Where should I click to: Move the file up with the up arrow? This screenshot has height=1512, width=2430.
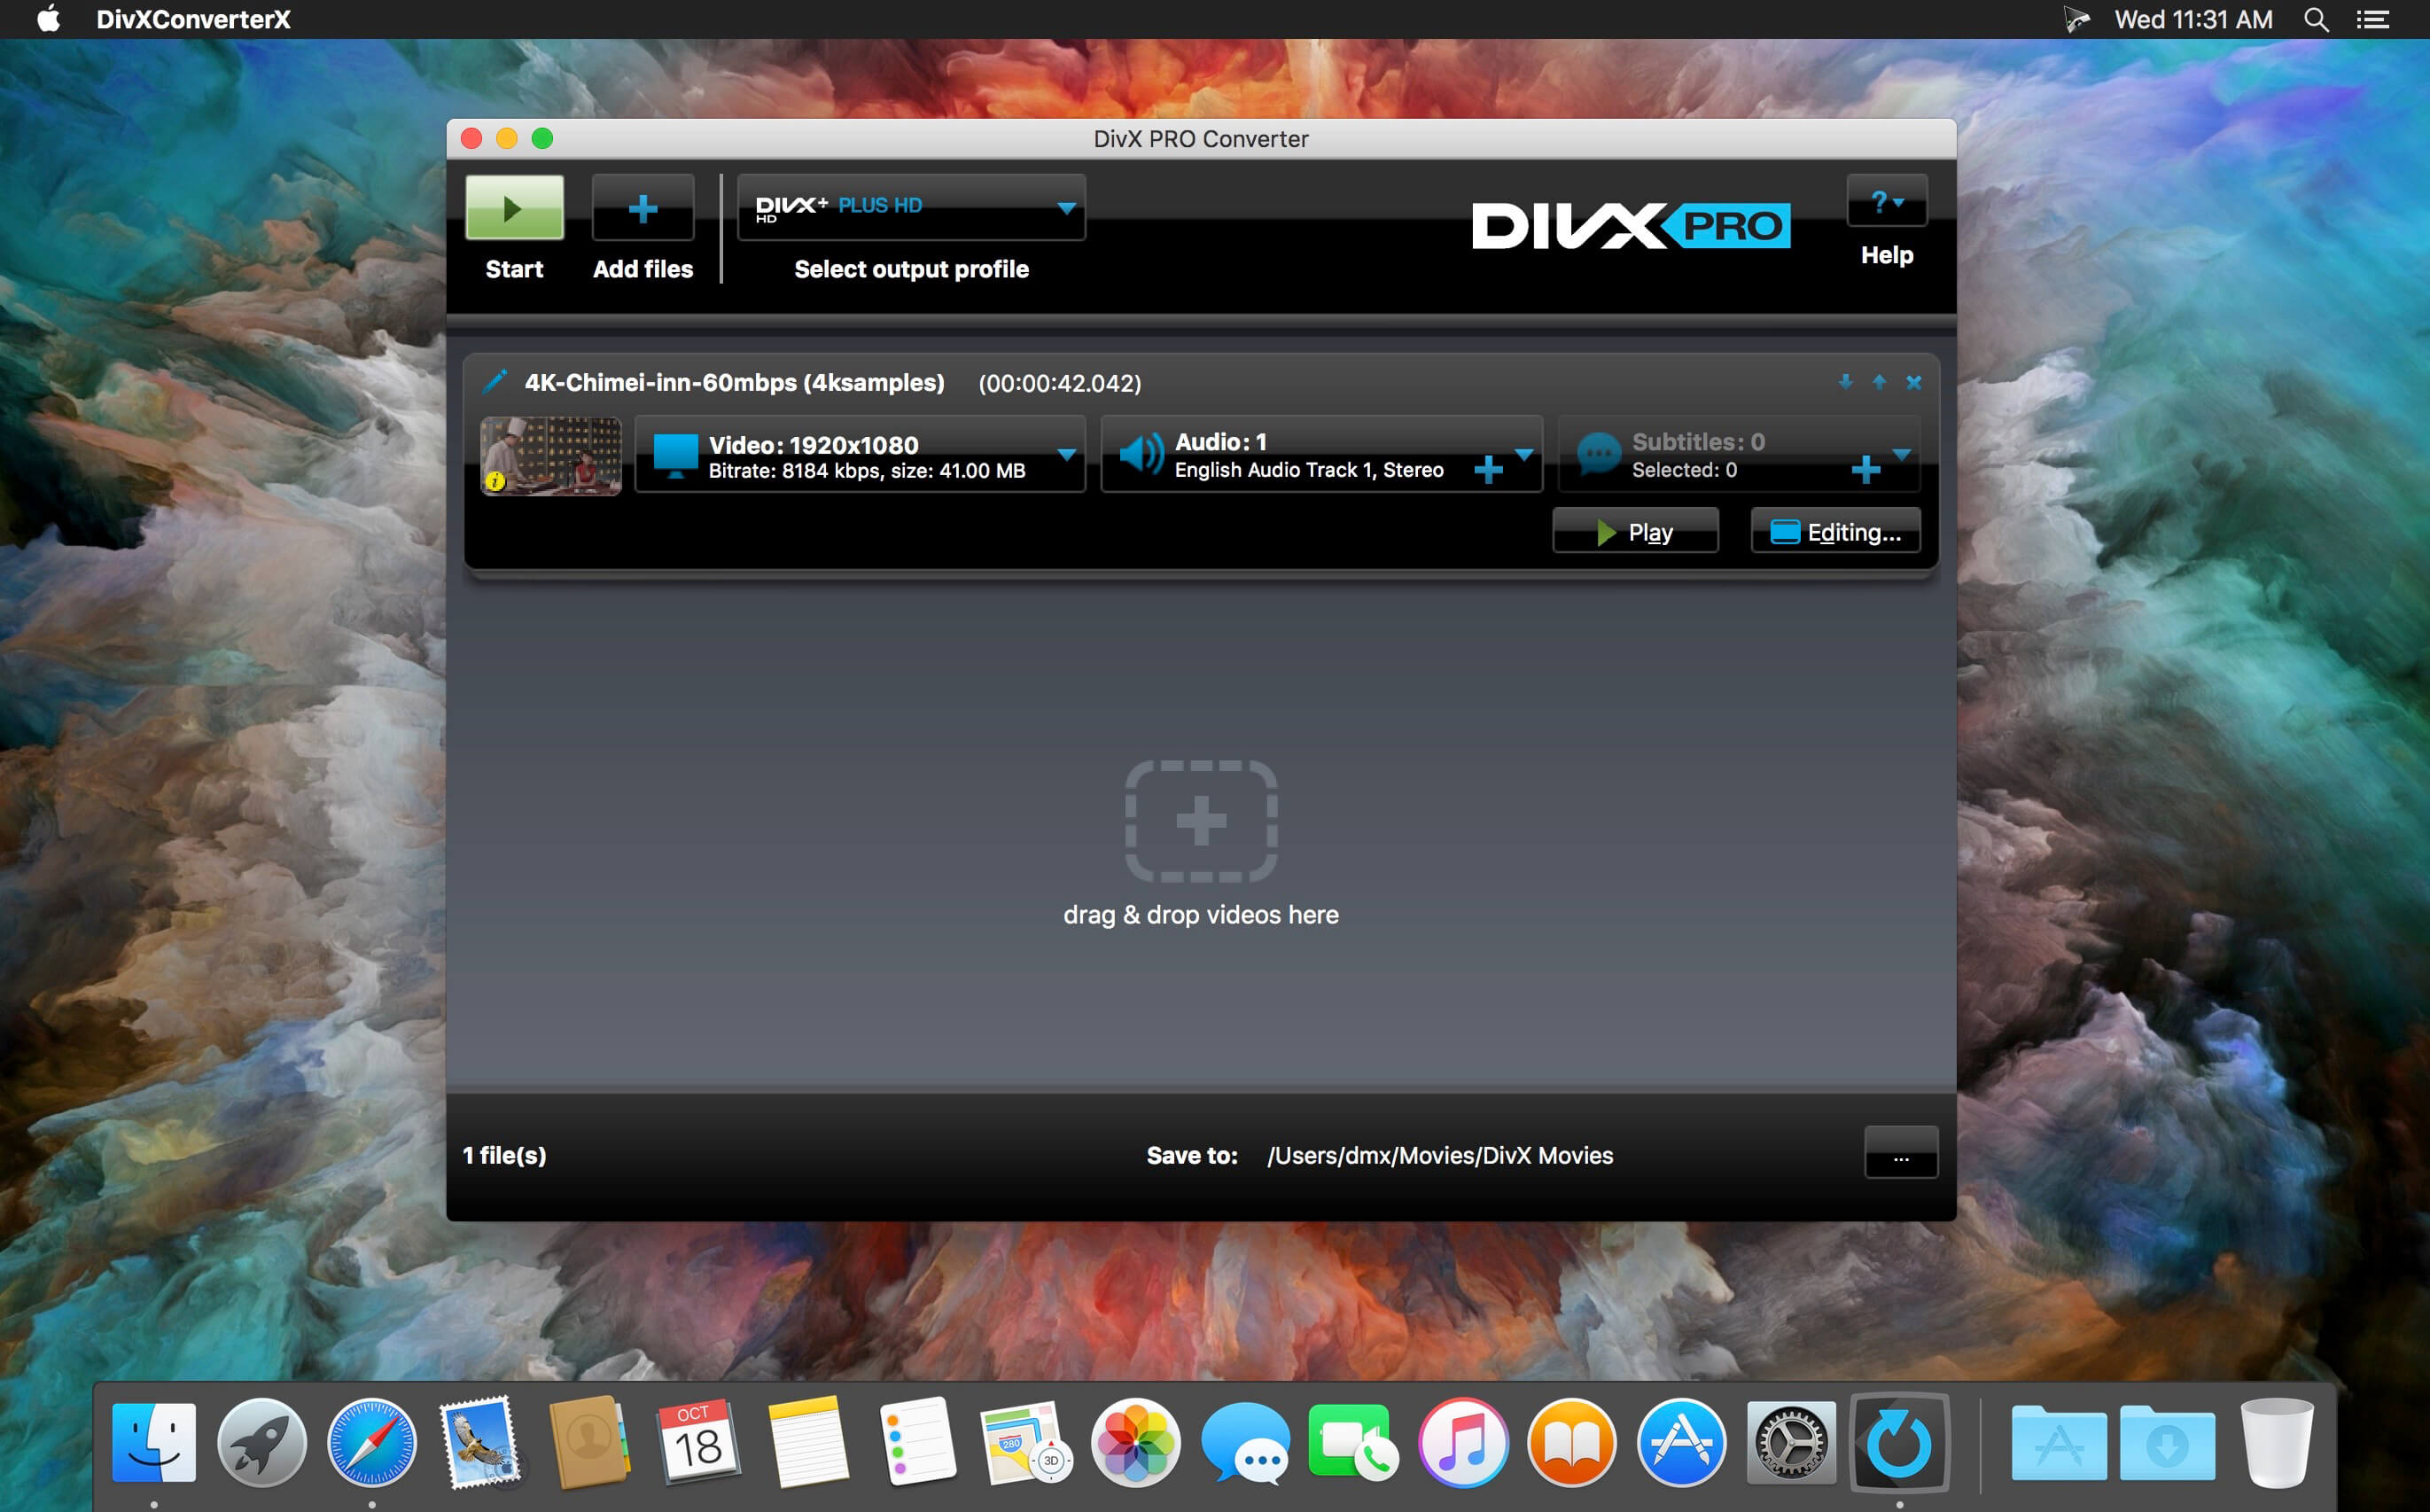point(1879,382)
